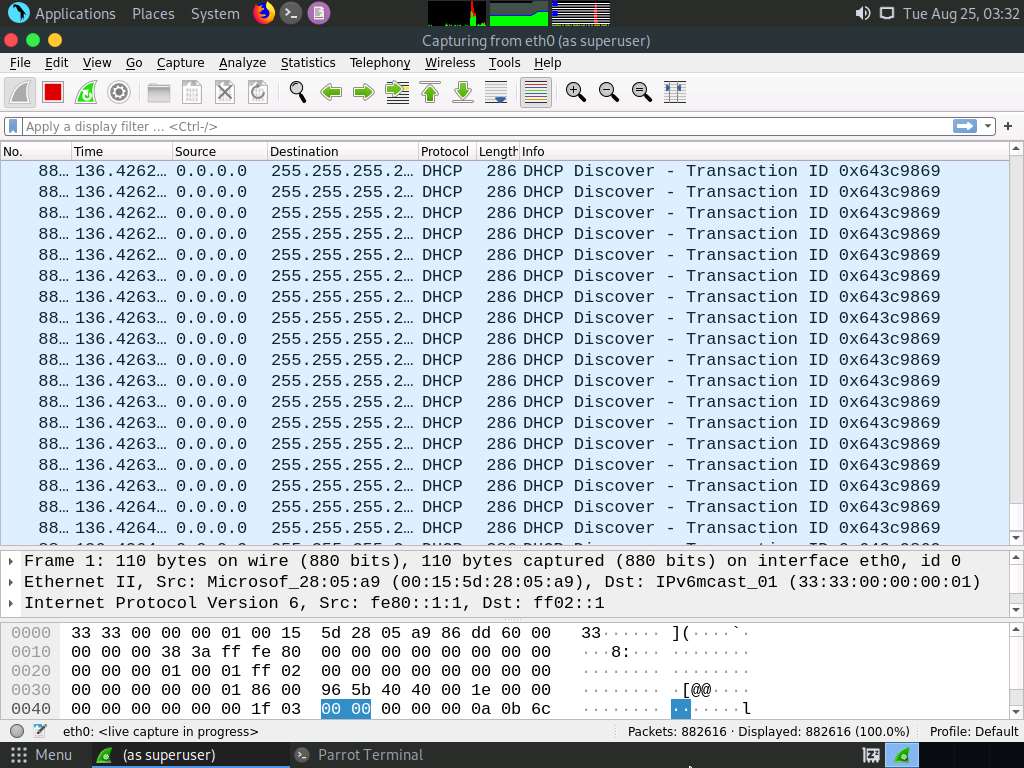
Task: Close this capture file icon
Action: 225,92
